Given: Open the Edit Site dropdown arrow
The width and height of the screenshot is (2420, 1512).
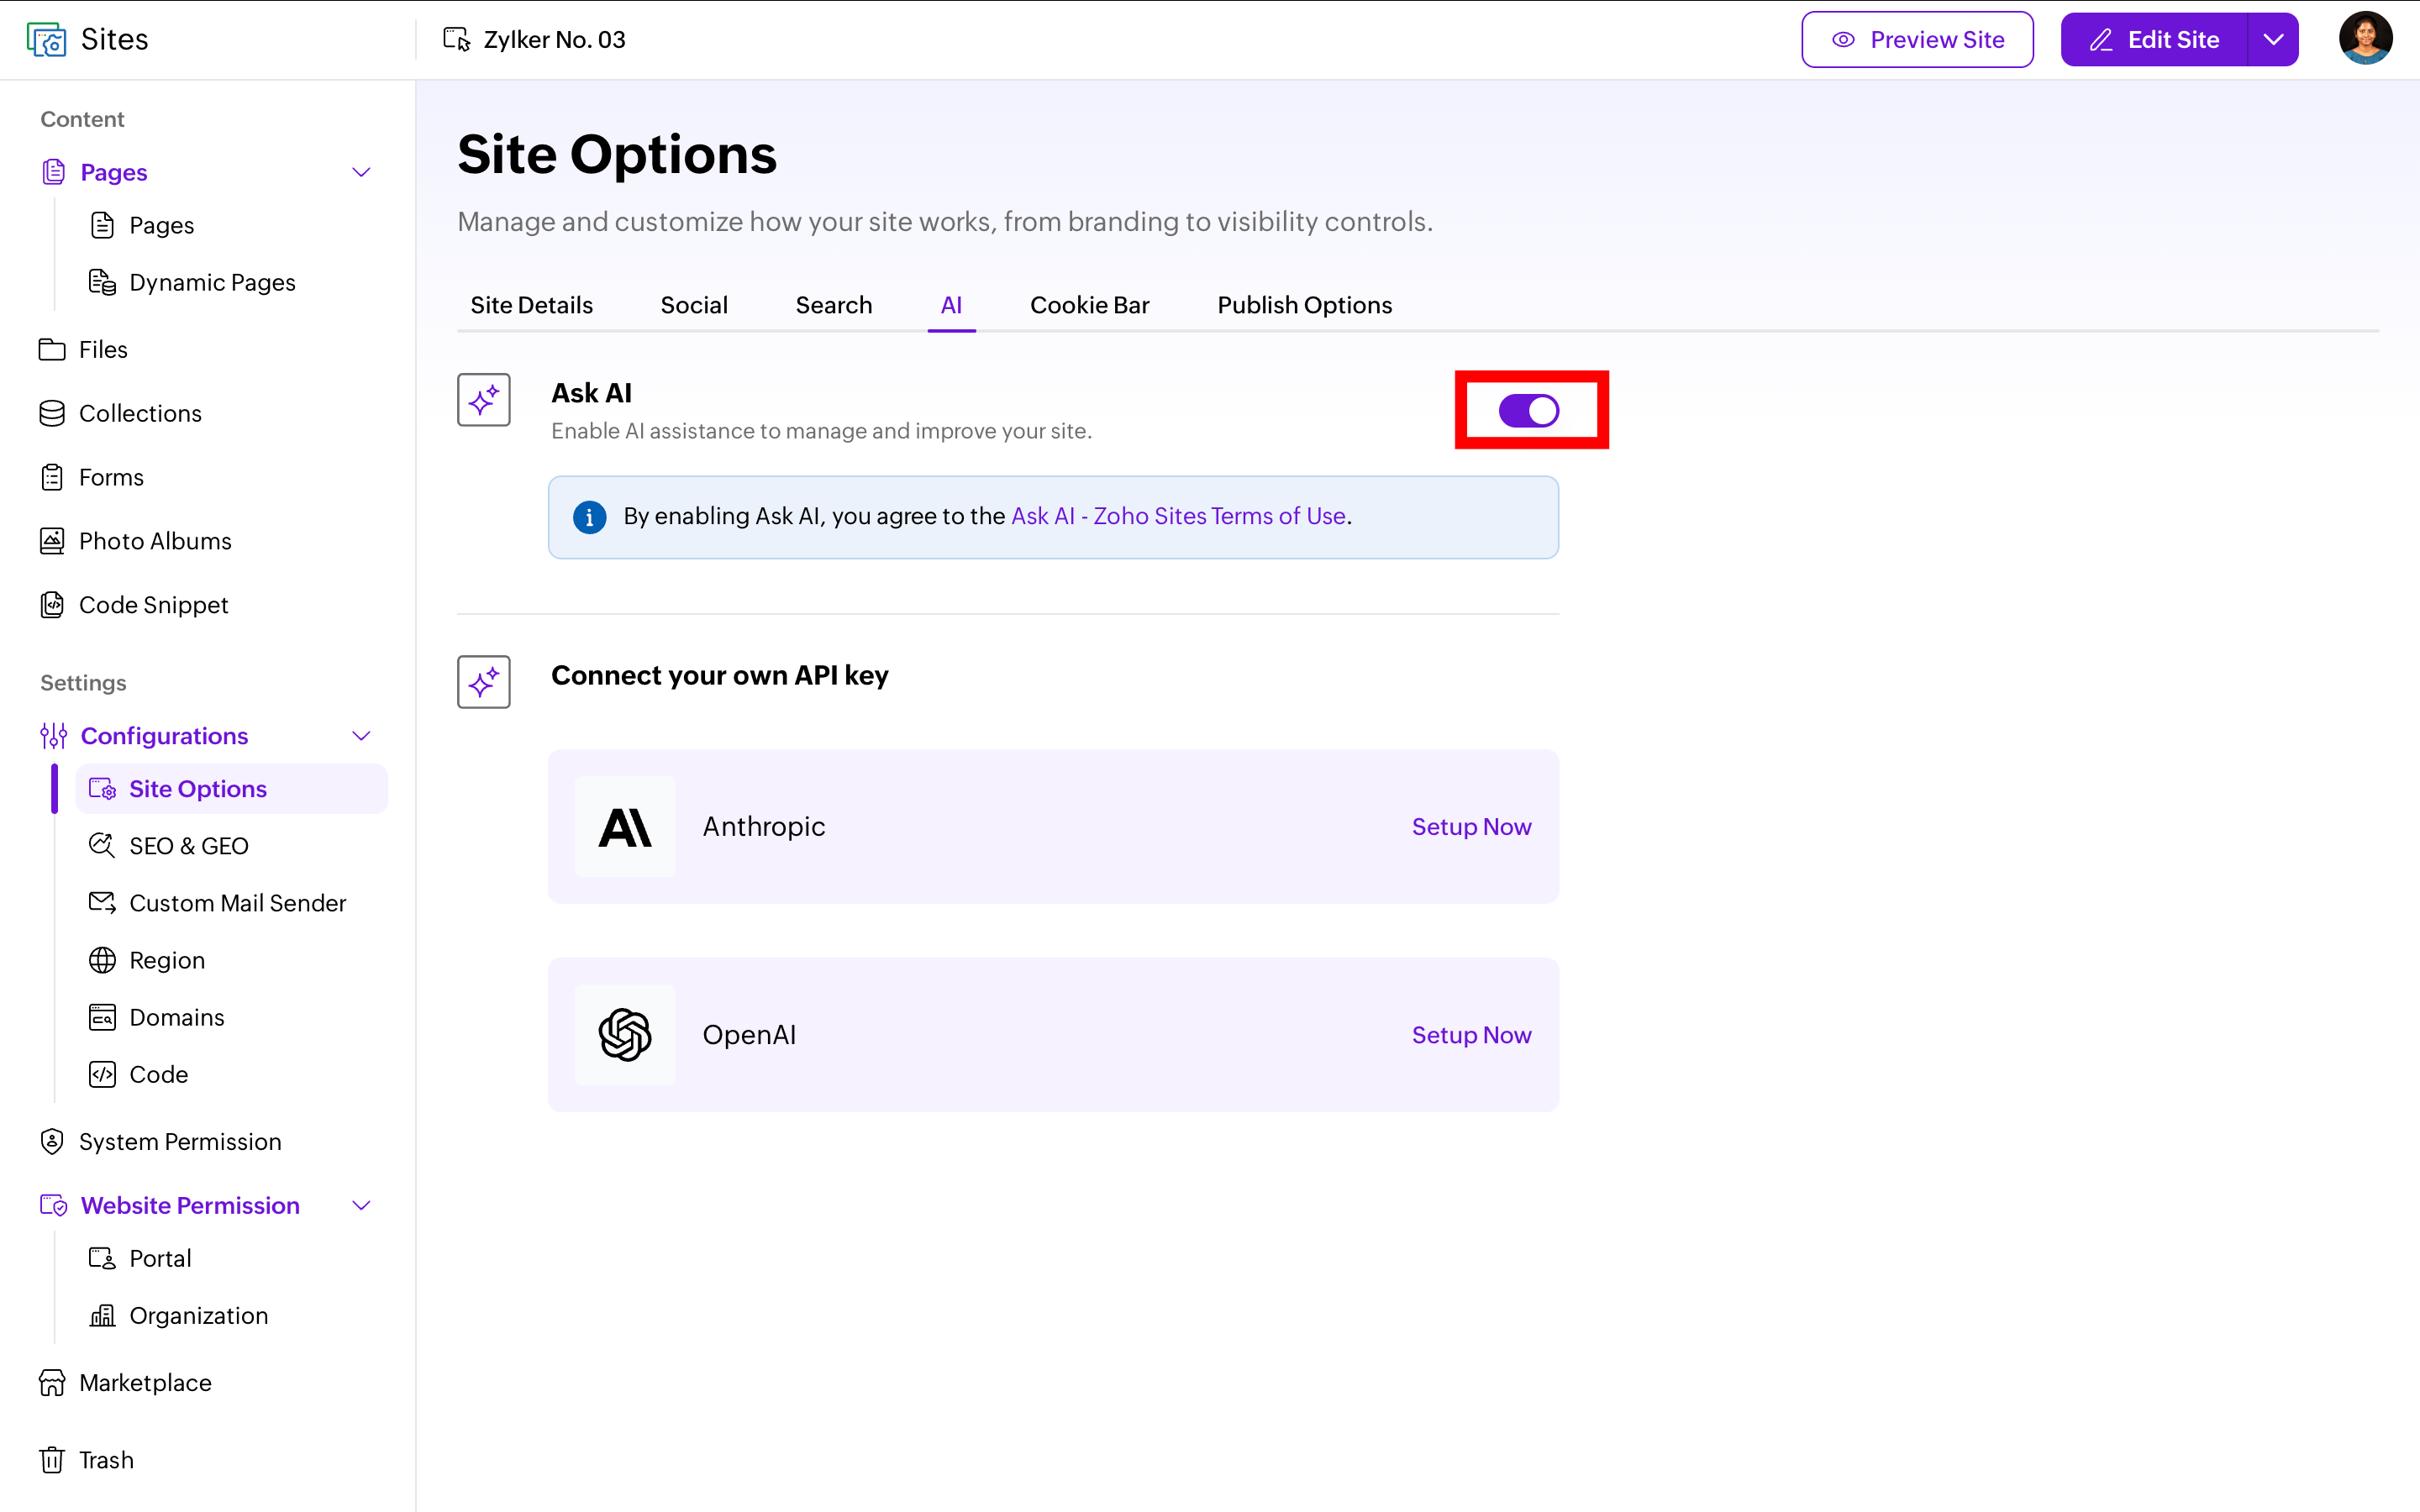Looking at the screenshot, I should [x=2273, y=40].
